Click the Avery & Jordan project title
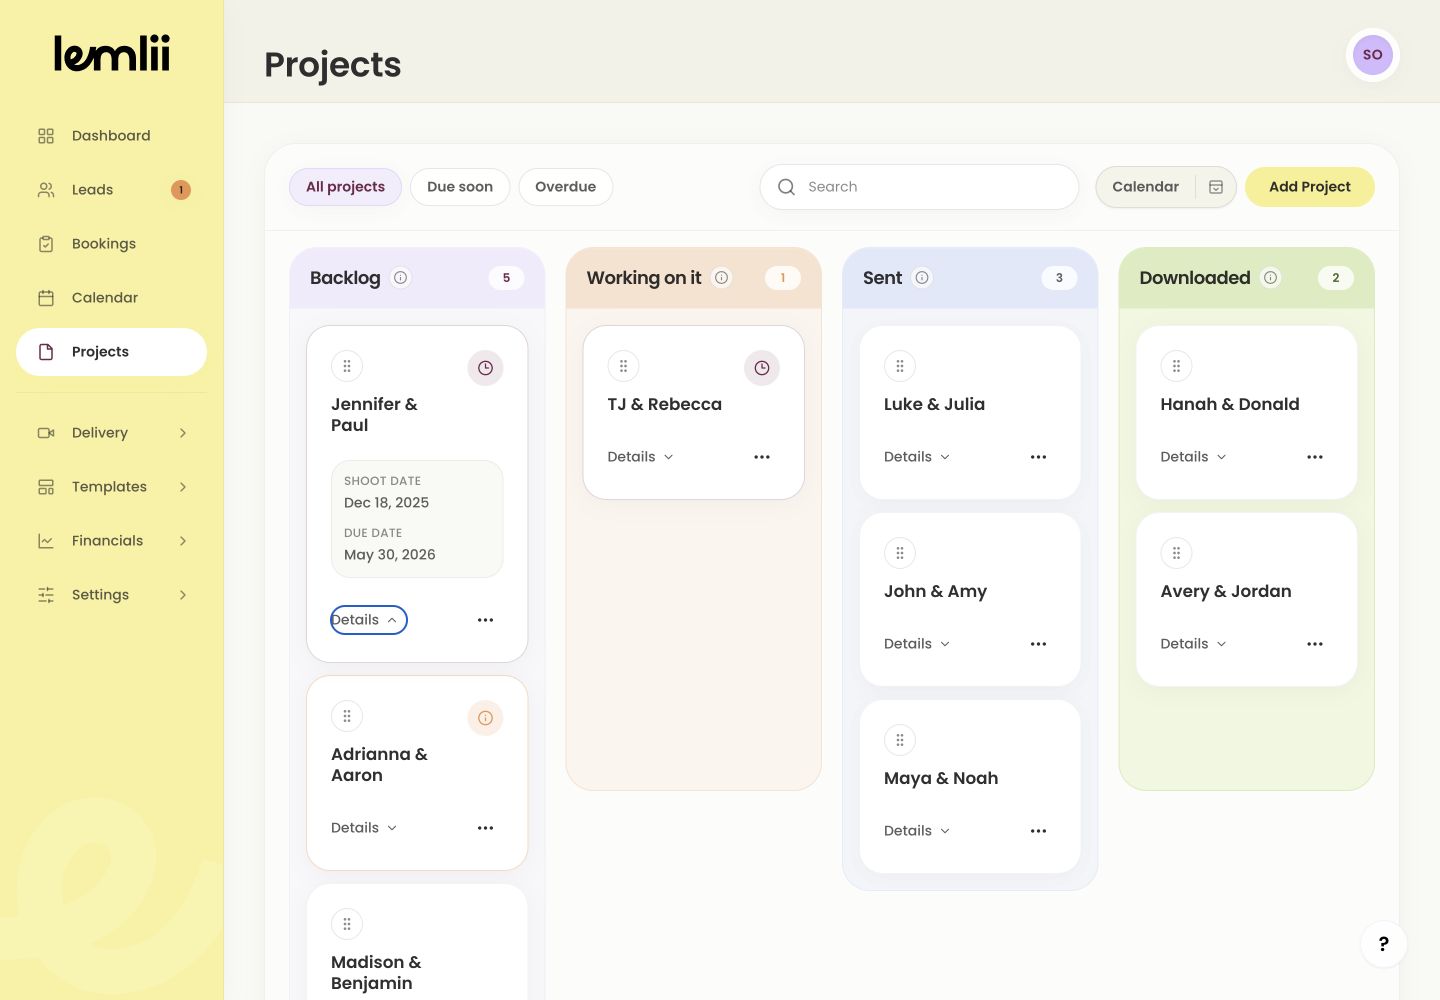The width and height of the screenshot is (1440, 1000). pos(1226,591)
